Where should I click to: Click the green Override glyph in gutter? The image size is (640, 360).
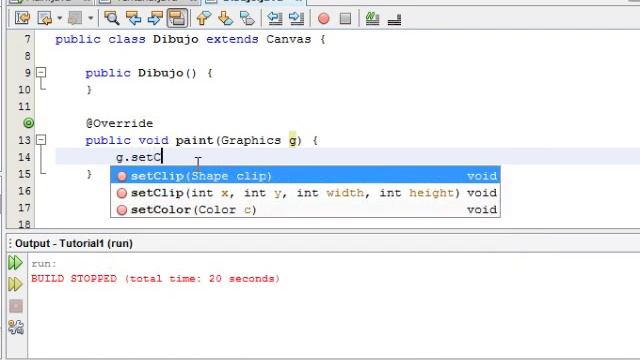click(29, 123)
